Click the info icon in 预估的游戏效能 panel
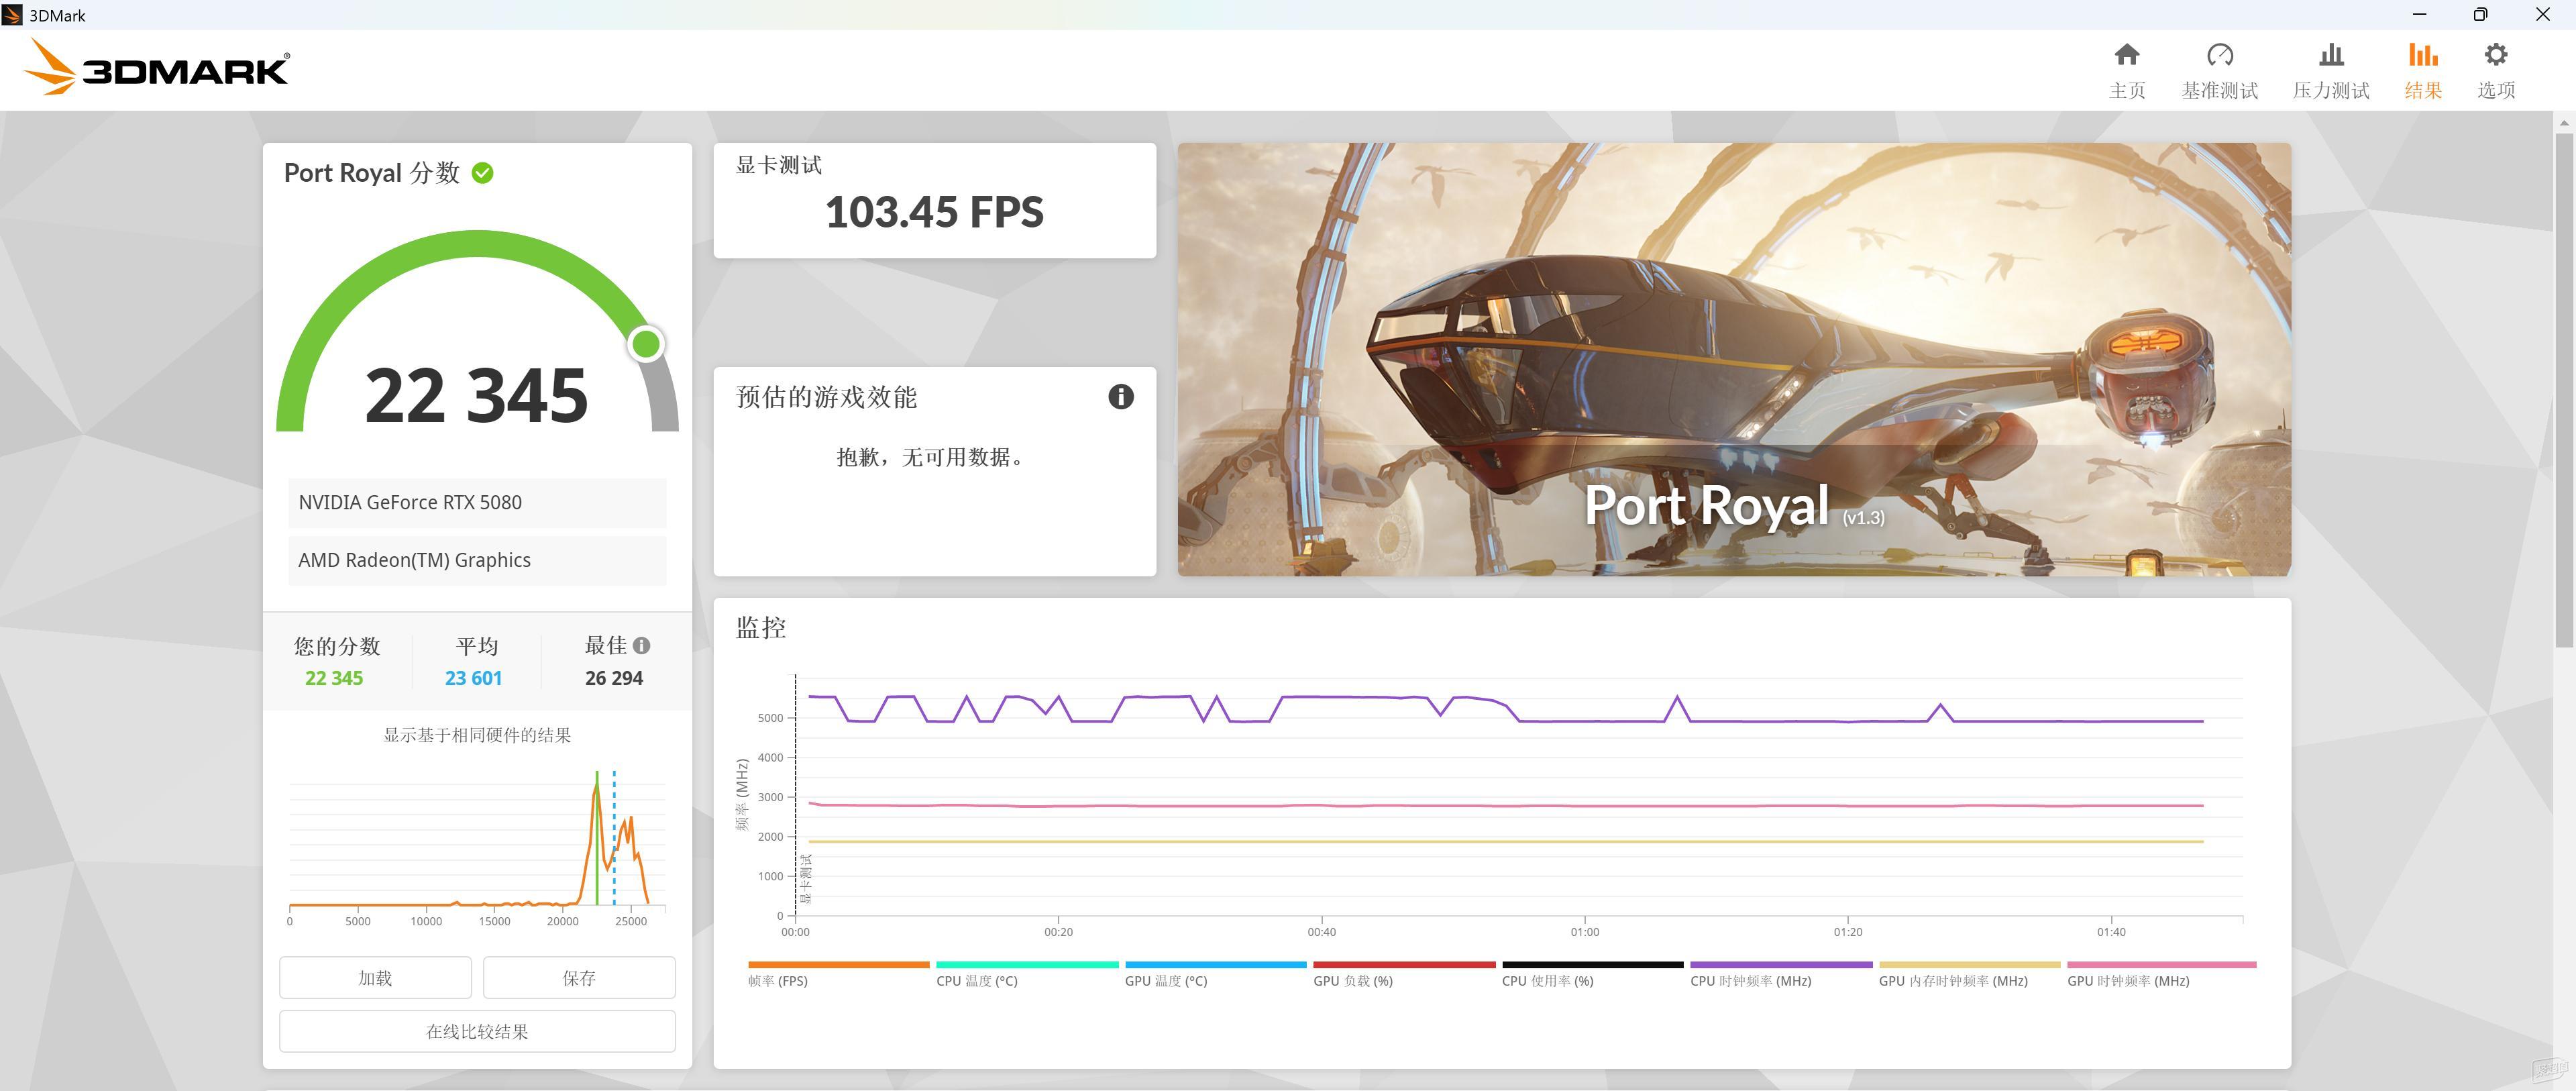This screenshot has height=1091, width=2576. [x=1120, y=397]
